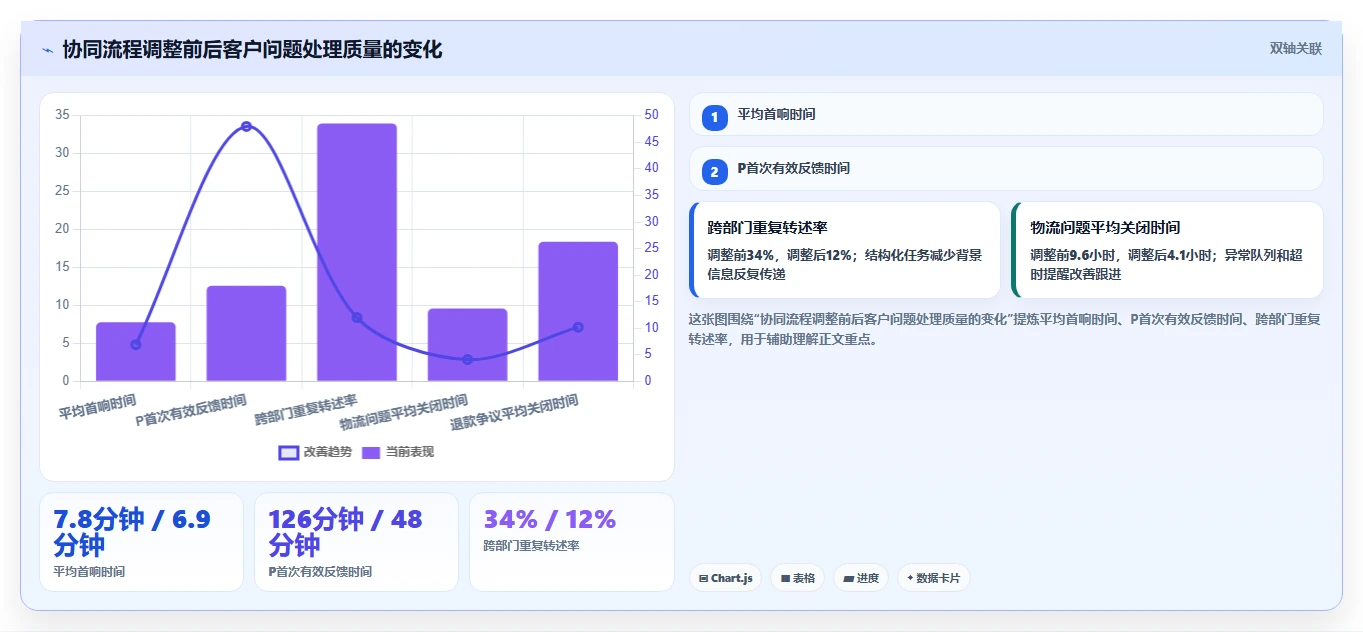Select the 平均首响时间 bar in chart
This screenshot has height=632, width=1363.
click(x=136, y=352)
